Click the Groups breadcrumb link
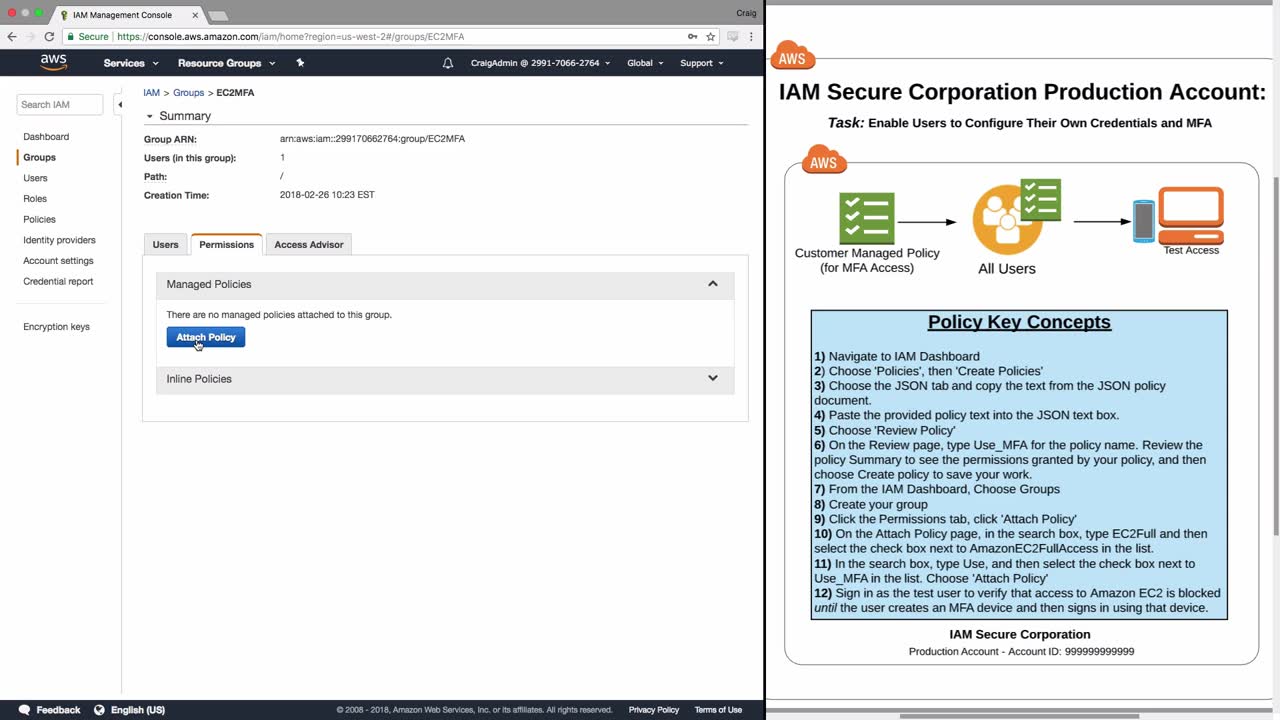Screen dimensions: 1280x720 (x=188, y=93)
